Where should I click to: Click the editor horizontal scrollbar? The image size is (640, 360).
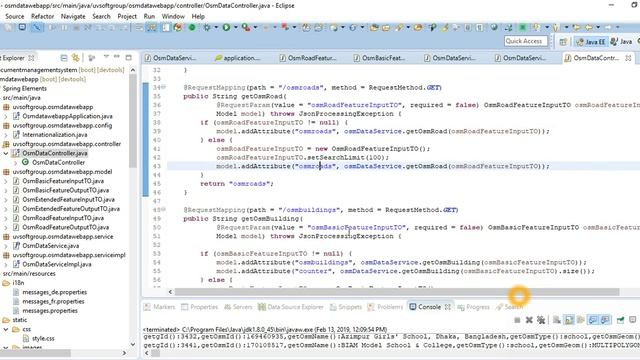click(x=397, y=292)
